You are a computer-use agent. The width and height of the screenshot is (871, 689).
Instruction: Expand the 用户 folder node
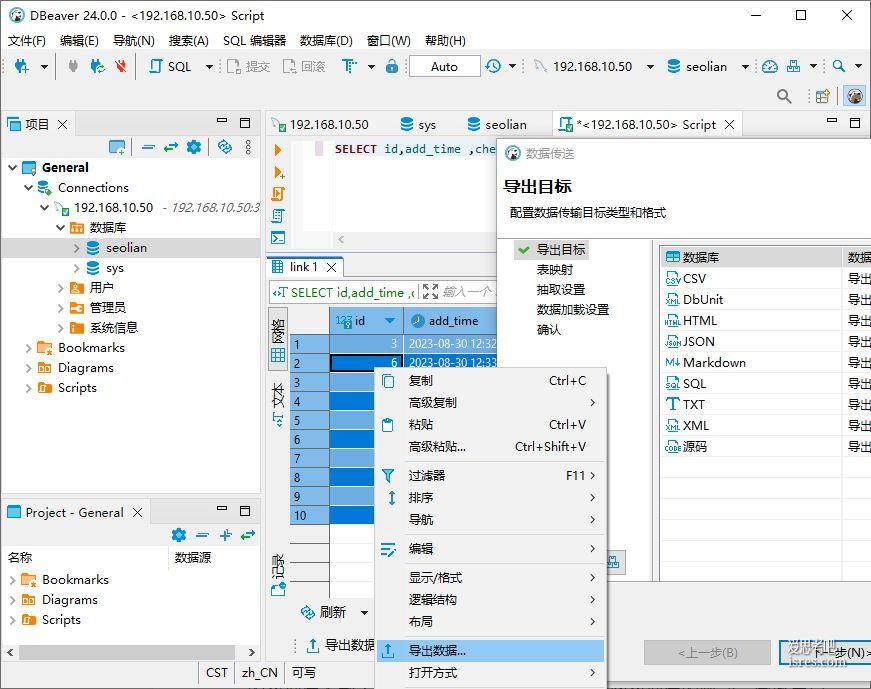[60, 288]
